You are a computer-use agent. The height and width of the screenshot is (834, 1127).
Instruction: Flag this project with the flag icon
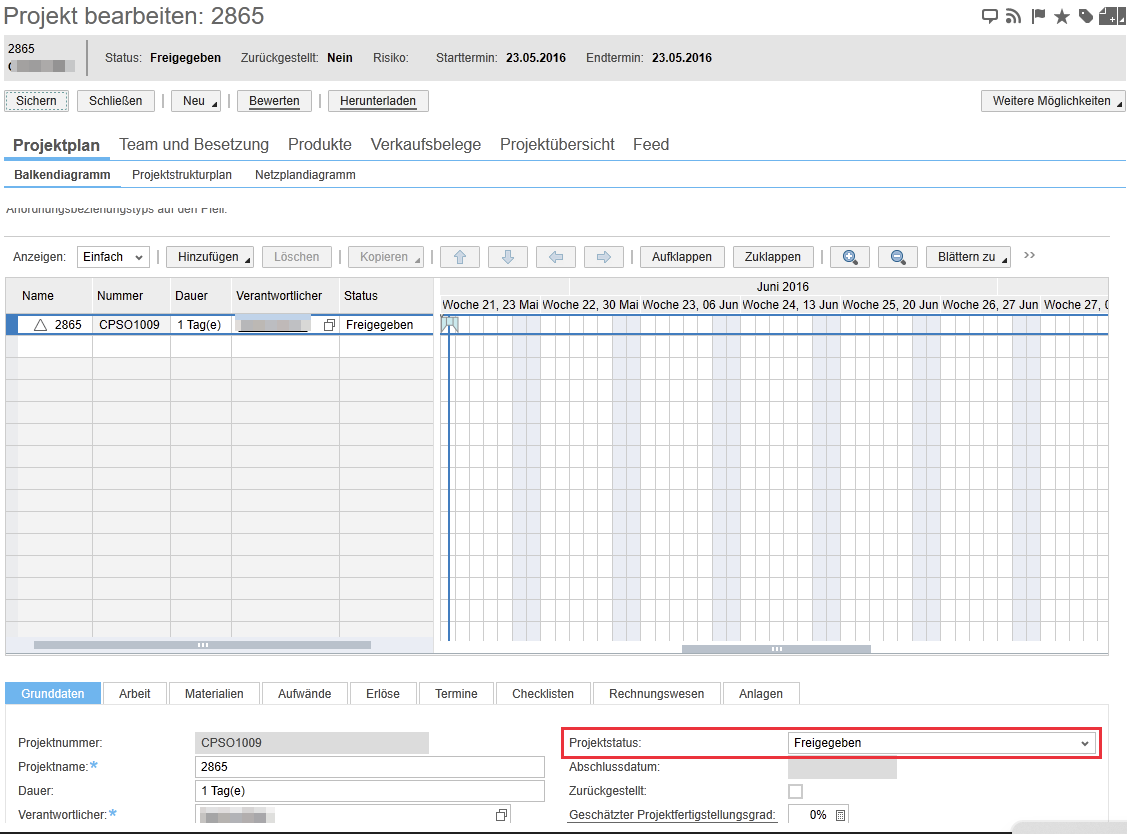[1038, 17]
